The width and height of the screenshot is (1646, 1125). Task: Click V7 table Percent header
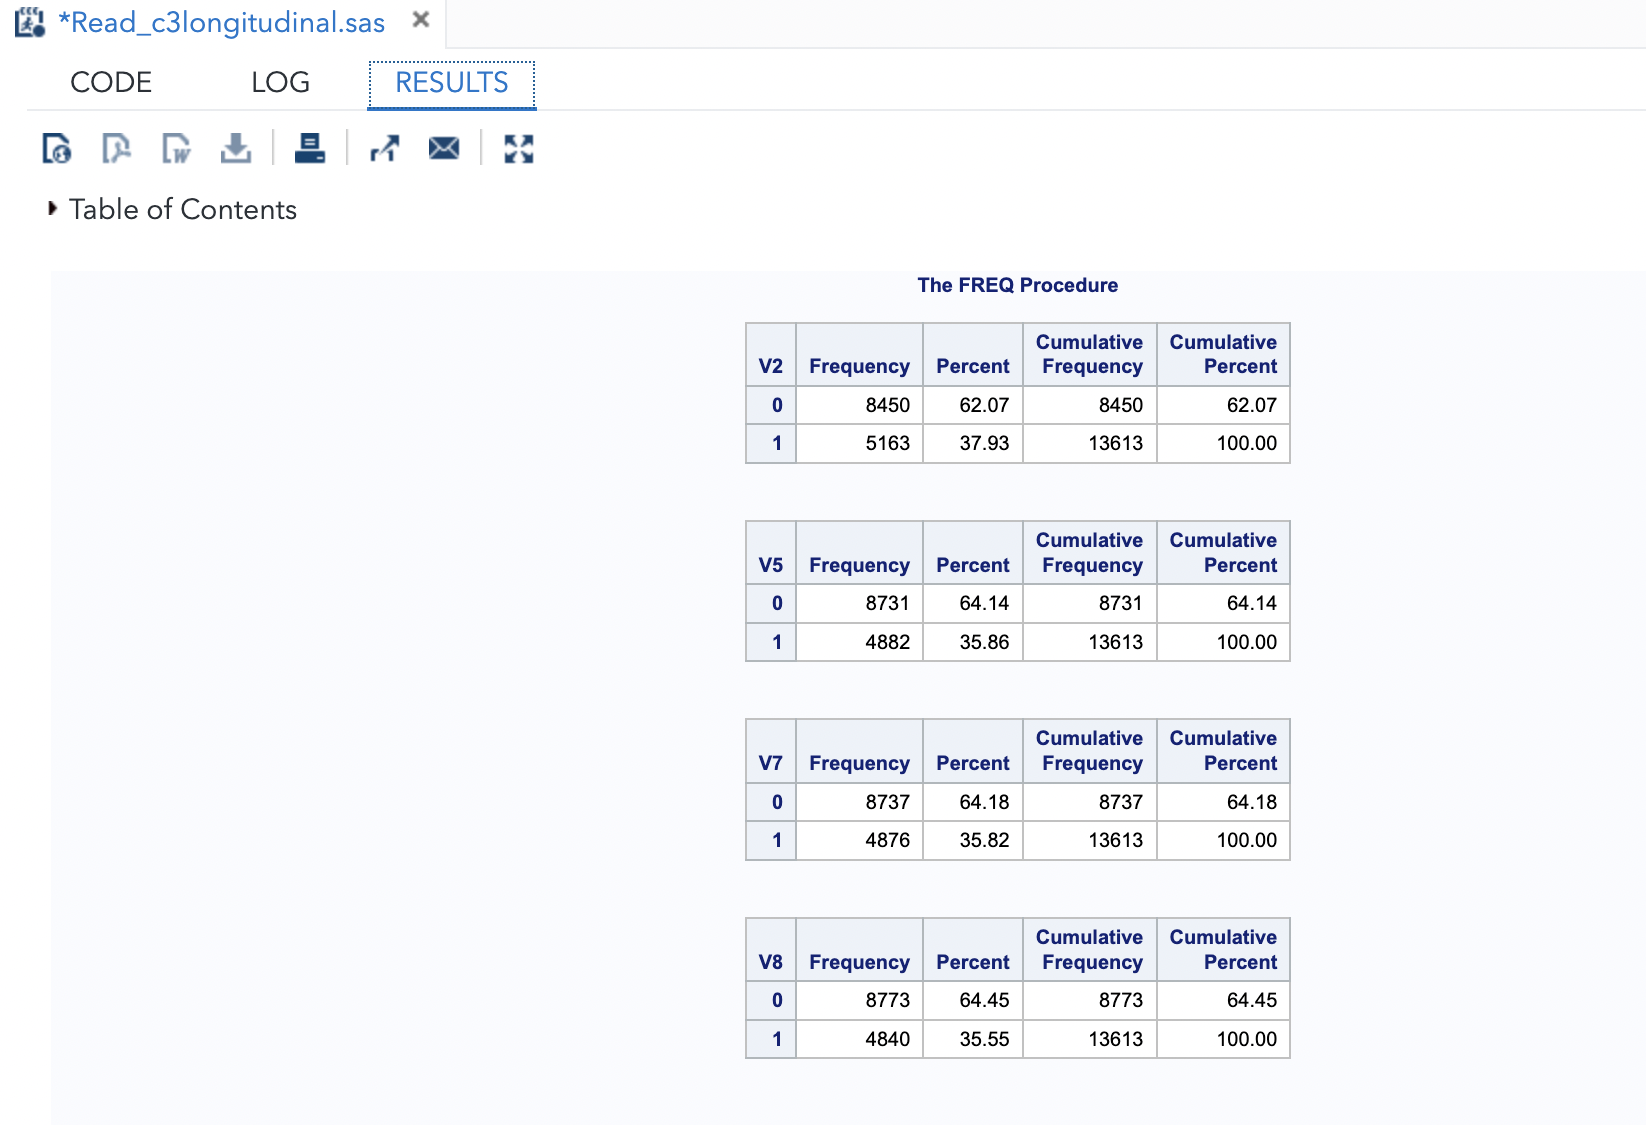pyautogui.click(x=972, y=763)
